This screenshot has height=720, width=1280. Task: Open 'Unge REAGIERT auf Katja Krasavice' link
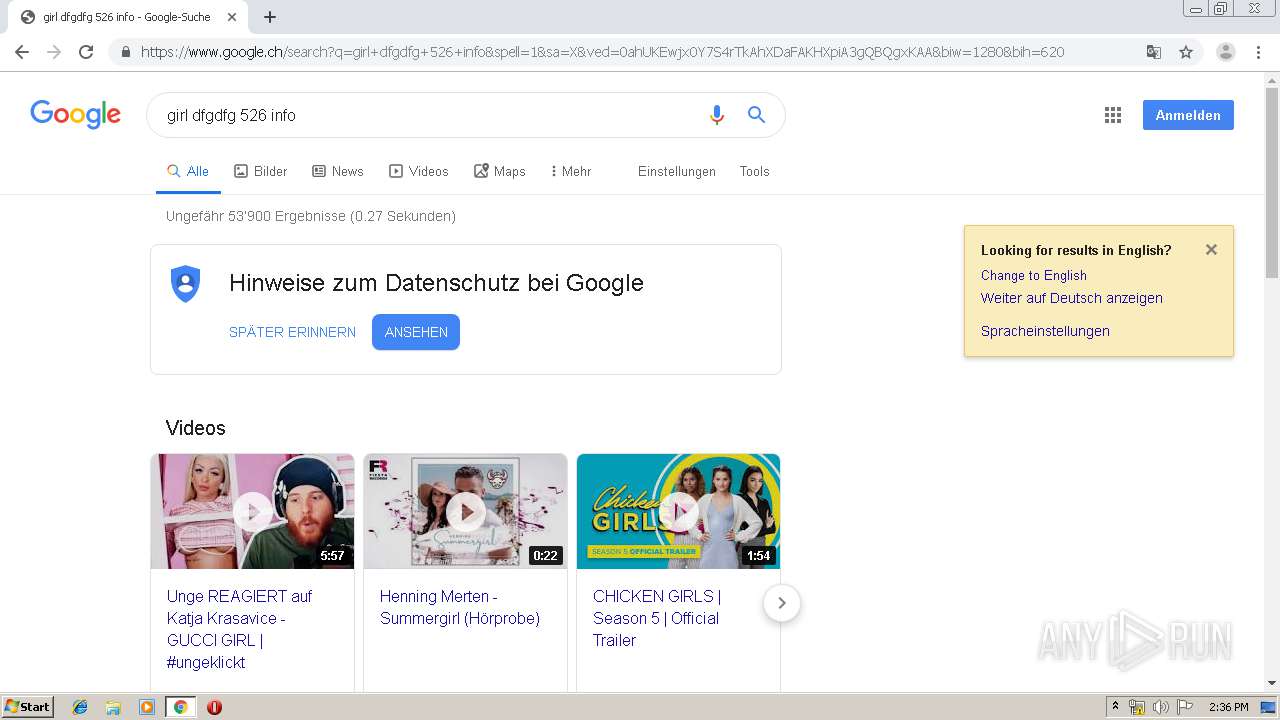pyautogui.click(x=240, y=629)
